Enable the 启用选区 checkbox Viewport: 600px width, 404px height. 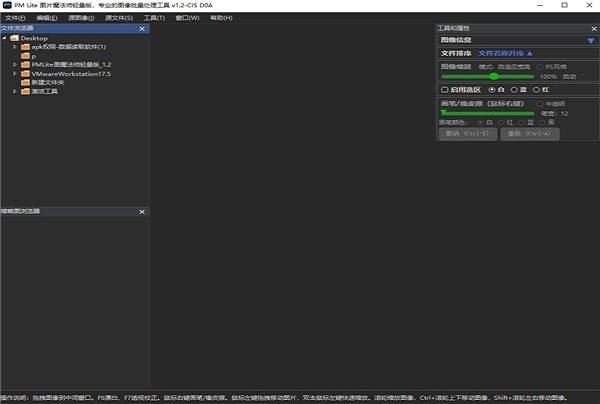coord(443,89)
